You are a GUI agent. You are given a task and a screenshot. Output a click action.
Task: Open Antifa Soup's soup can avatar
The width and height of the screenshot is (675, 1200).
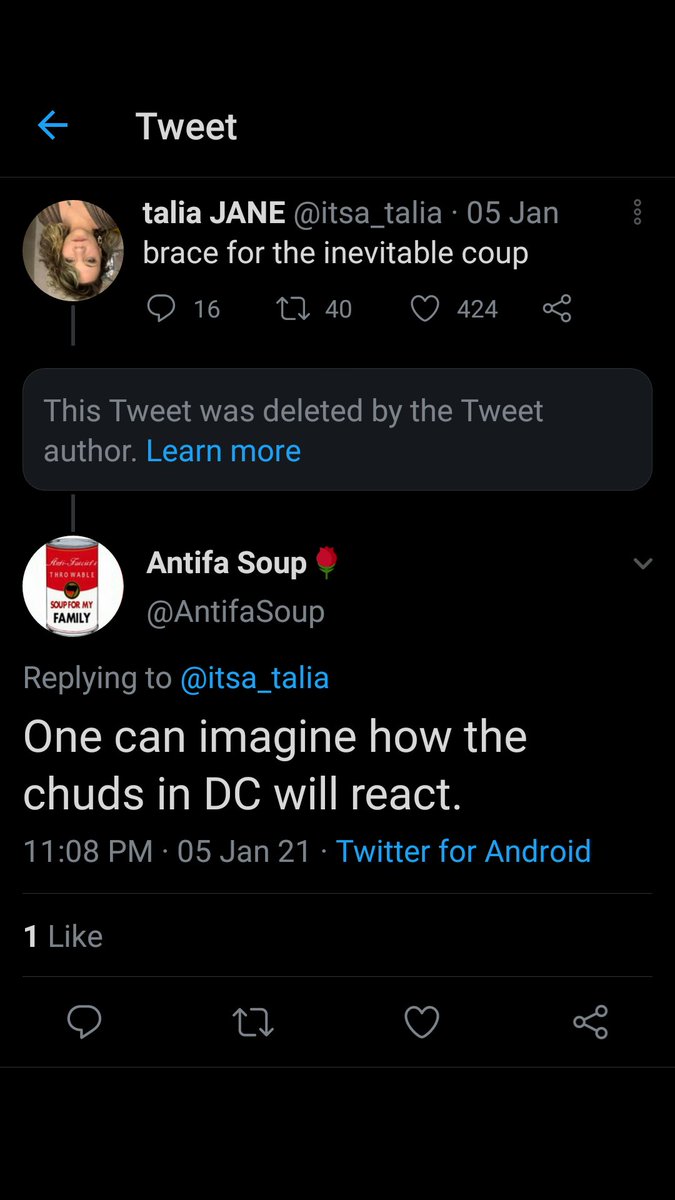point(73,586)
